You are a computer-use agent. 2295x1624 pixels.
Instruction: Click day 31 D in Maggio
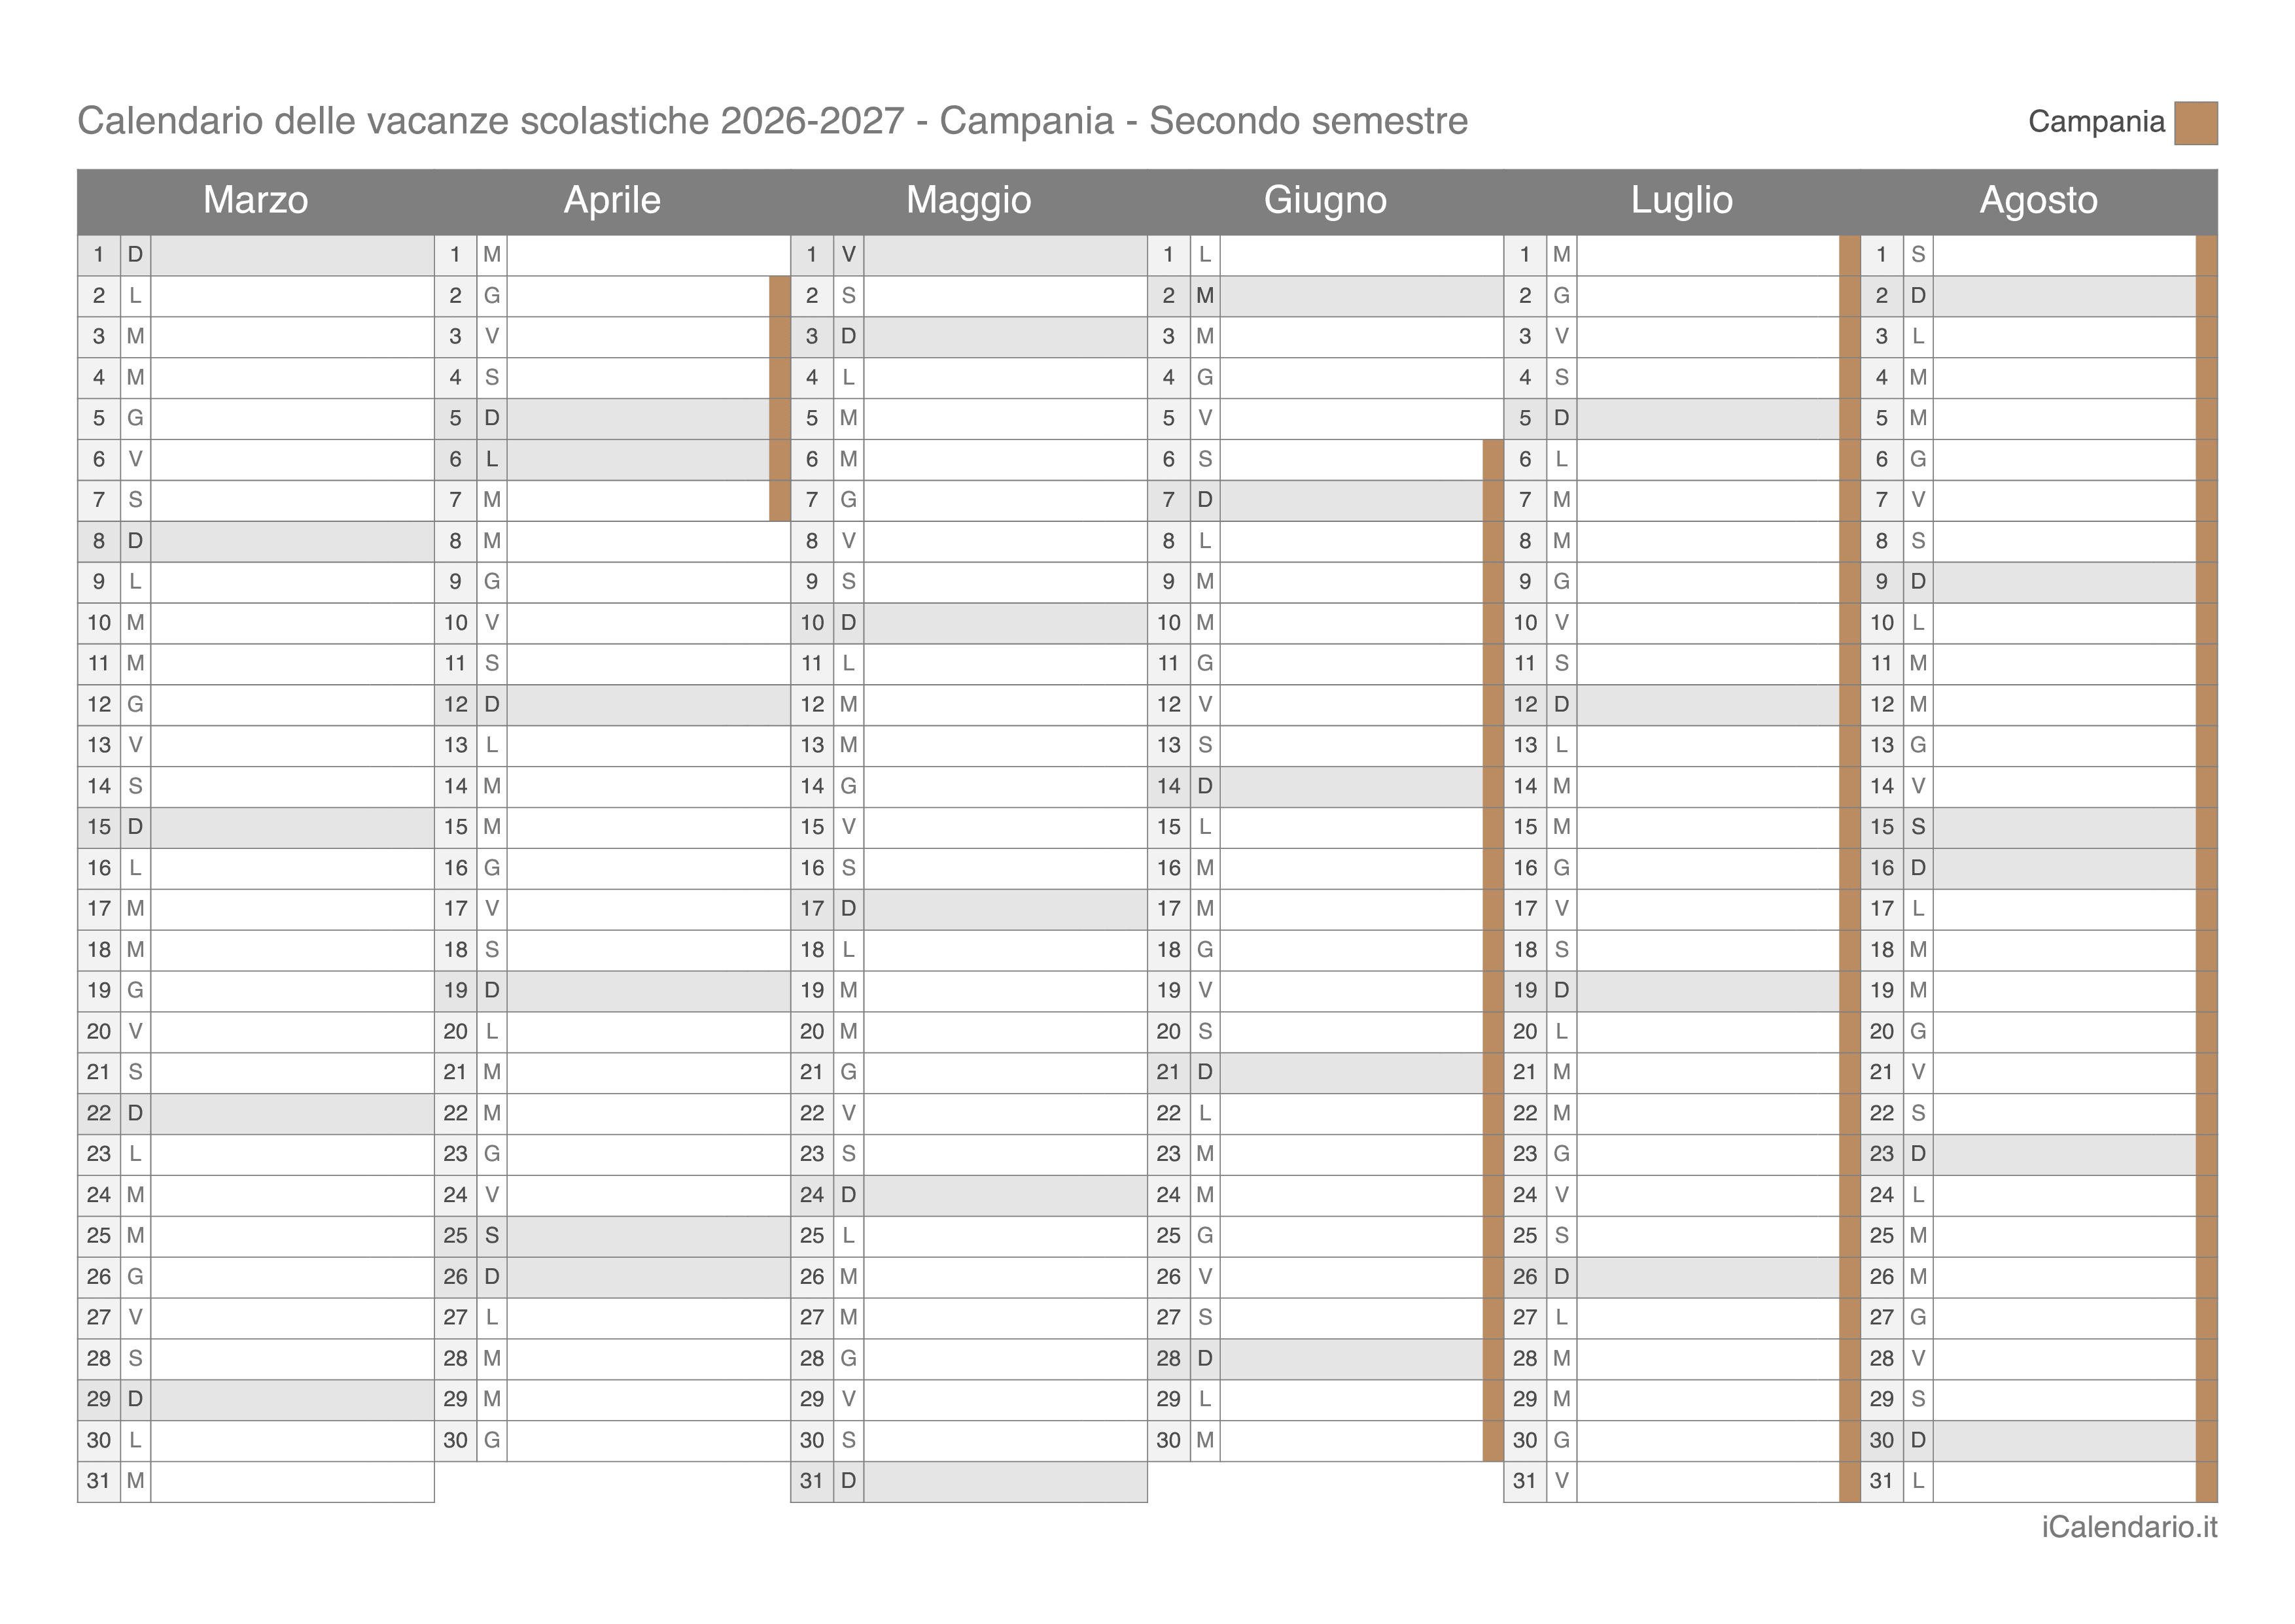click(x=969, y=1481)
